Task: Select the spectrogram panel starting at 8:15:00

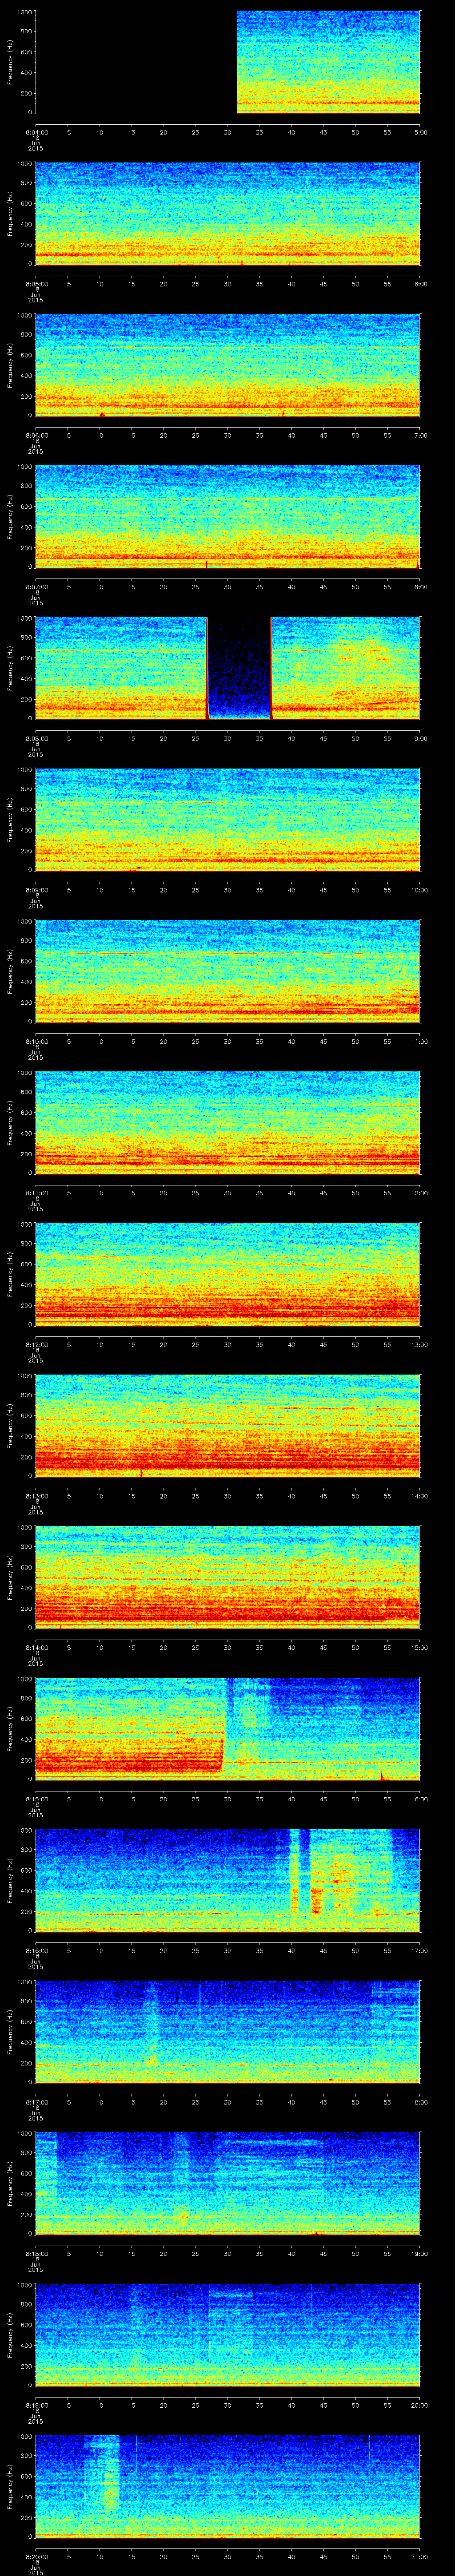Action: pyautogui.click(x=227, y=1729)
